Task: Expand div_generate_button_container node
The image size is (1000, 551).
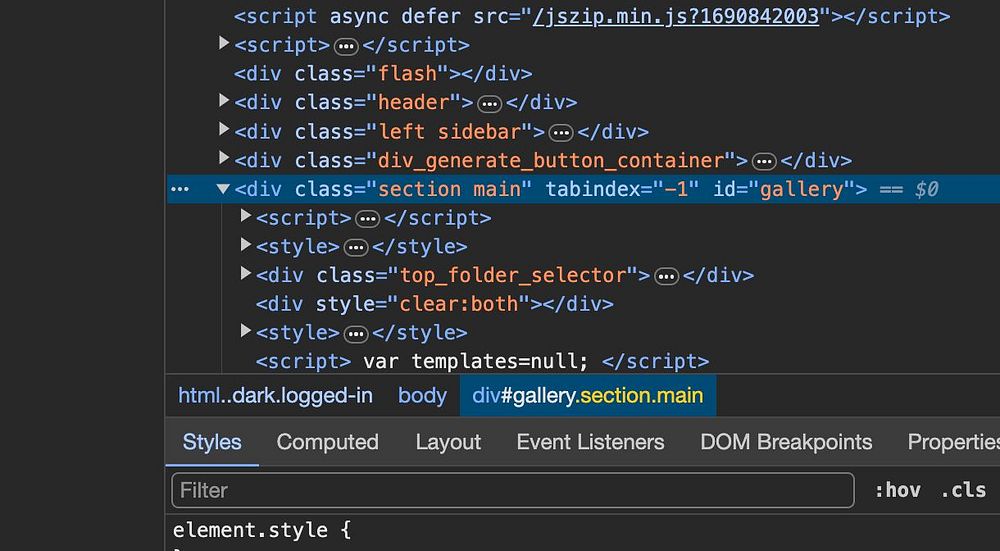Action: 224,158
